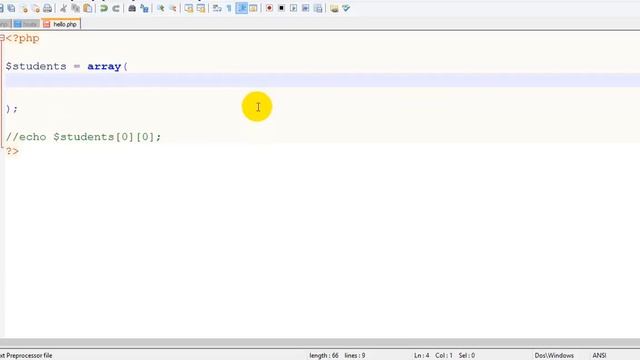The width and height of the screenshot is (640, 360).
Task: Stop macro recording with black square
Action: (281, 8)
